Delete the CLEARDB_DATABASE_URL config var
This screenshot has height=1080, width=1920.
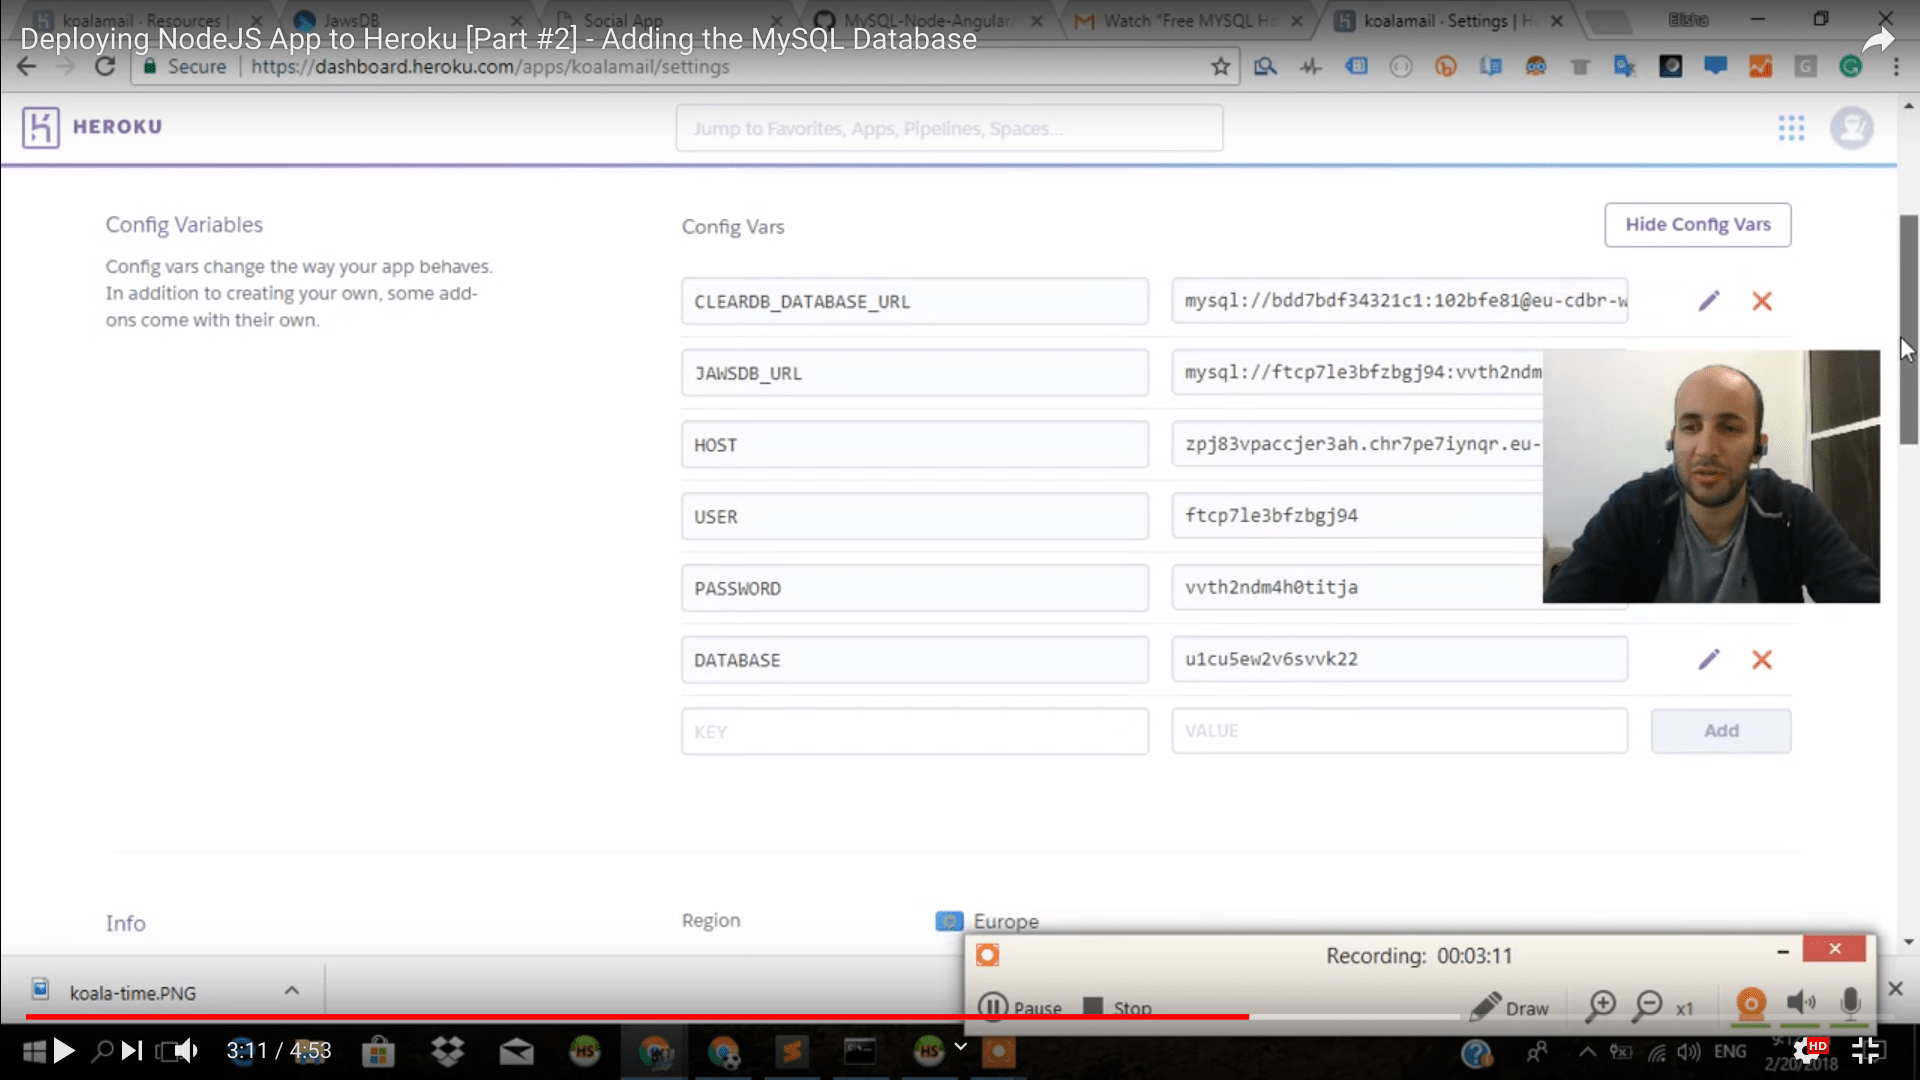1762,301
